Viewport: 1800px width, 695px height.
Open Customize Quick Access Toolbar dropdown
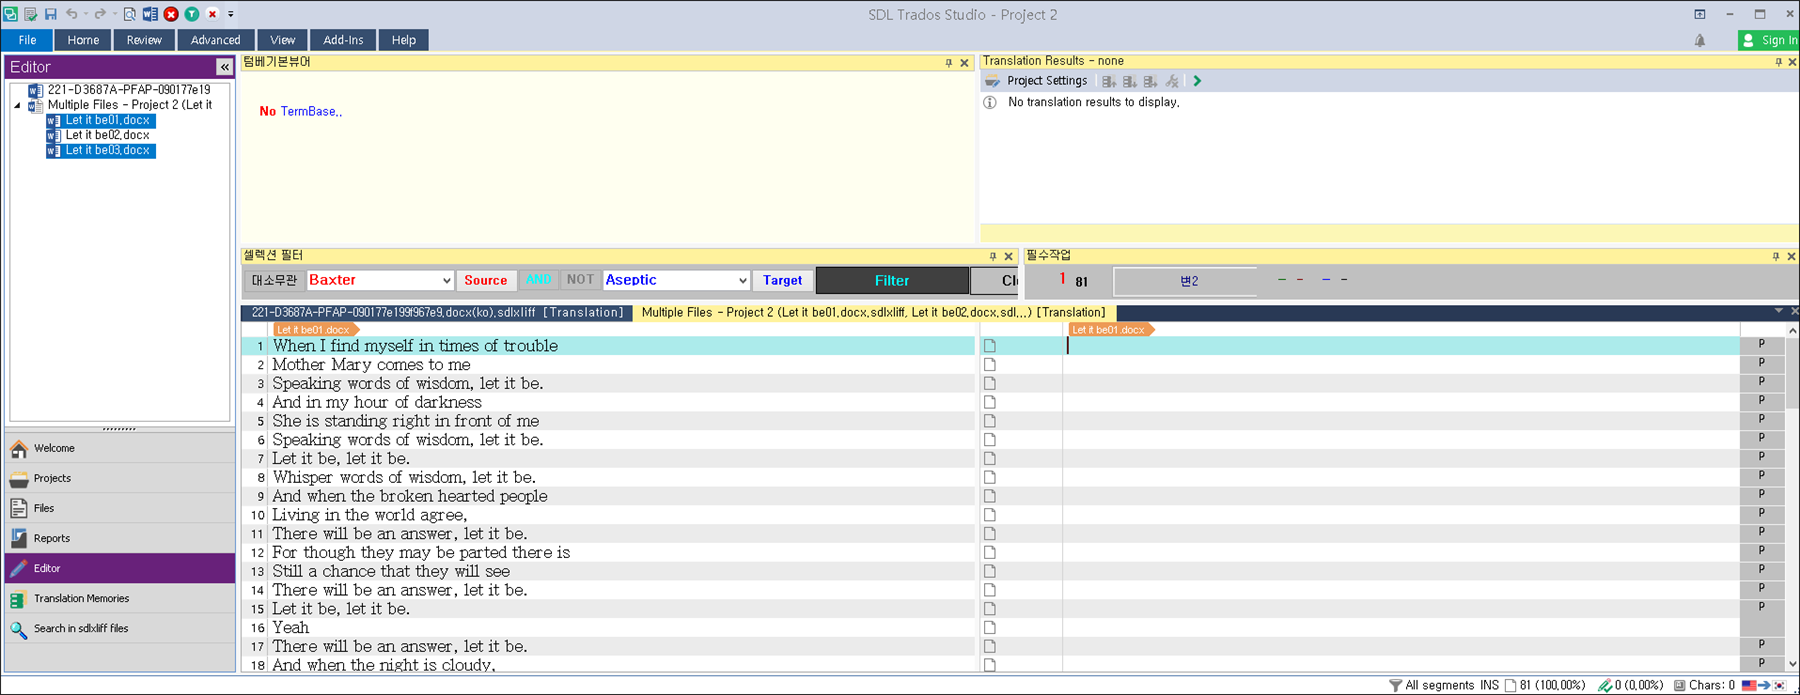pos(231,14)
